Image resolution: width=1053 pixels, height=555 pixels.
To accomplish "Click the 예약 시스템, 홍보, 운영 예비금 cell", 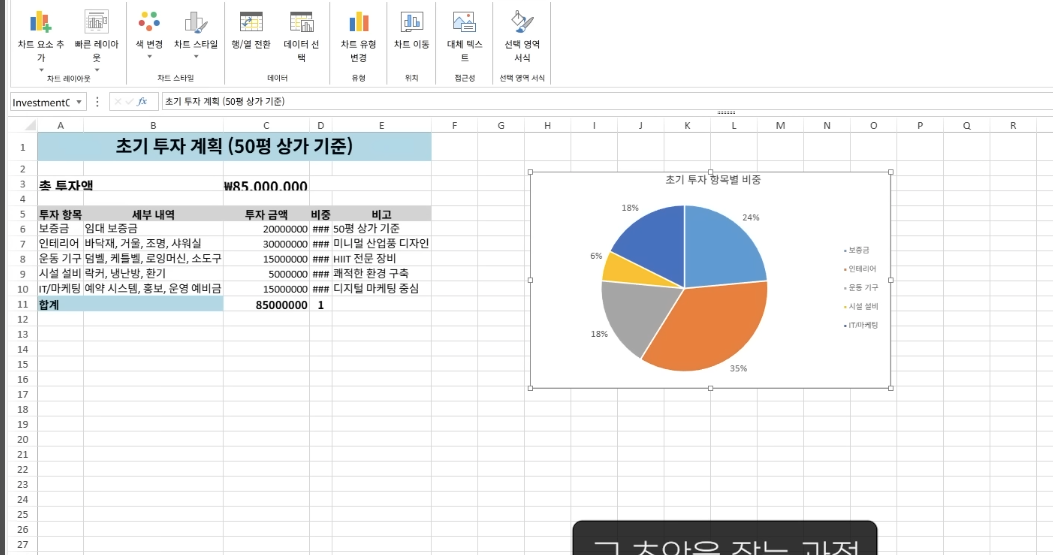I will click(x=153, y=288).
